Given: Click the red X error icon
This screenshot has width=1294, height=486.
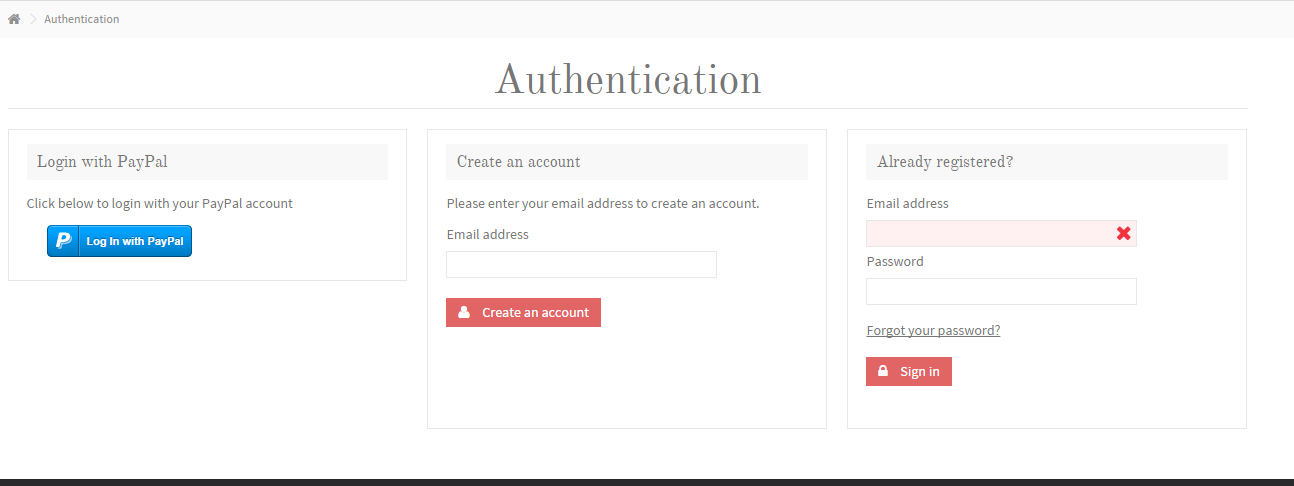Looking at the screenshot, I should [x=1123, y=233].
